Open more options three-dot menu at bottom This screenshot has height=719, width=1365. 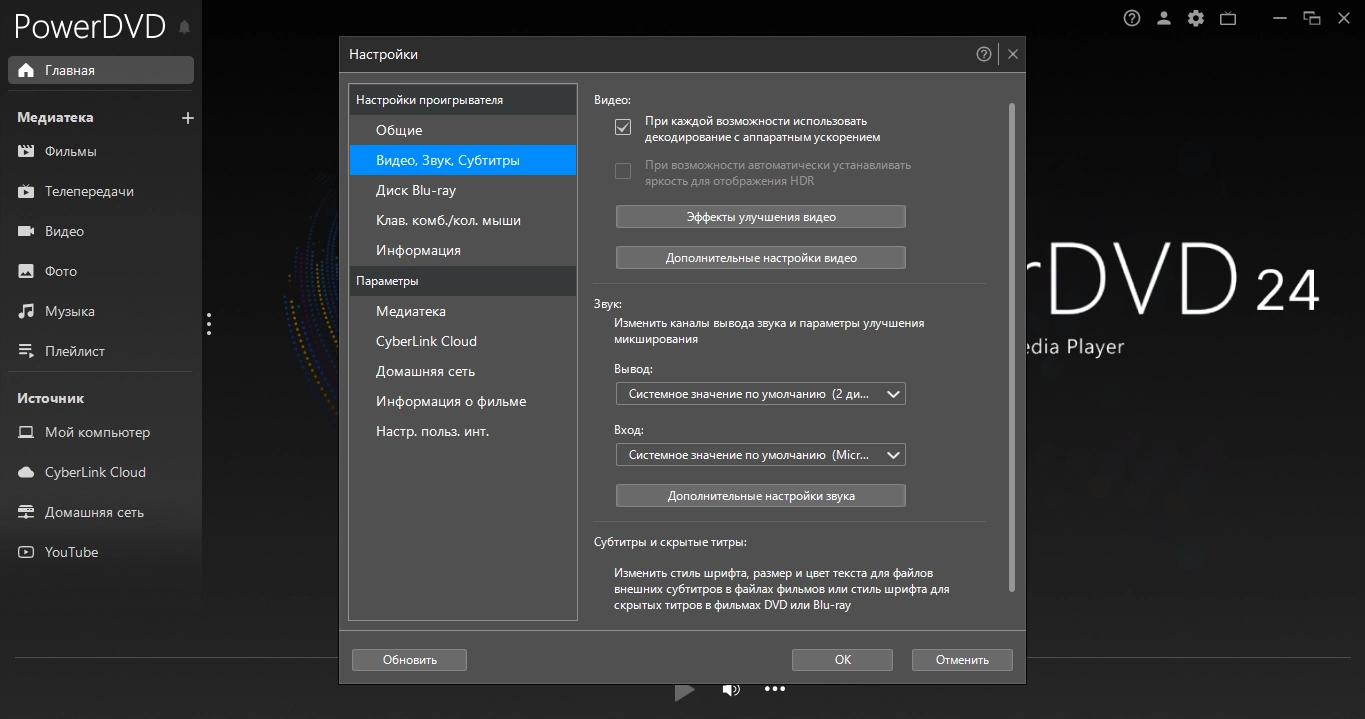click(x=775, y=689)
